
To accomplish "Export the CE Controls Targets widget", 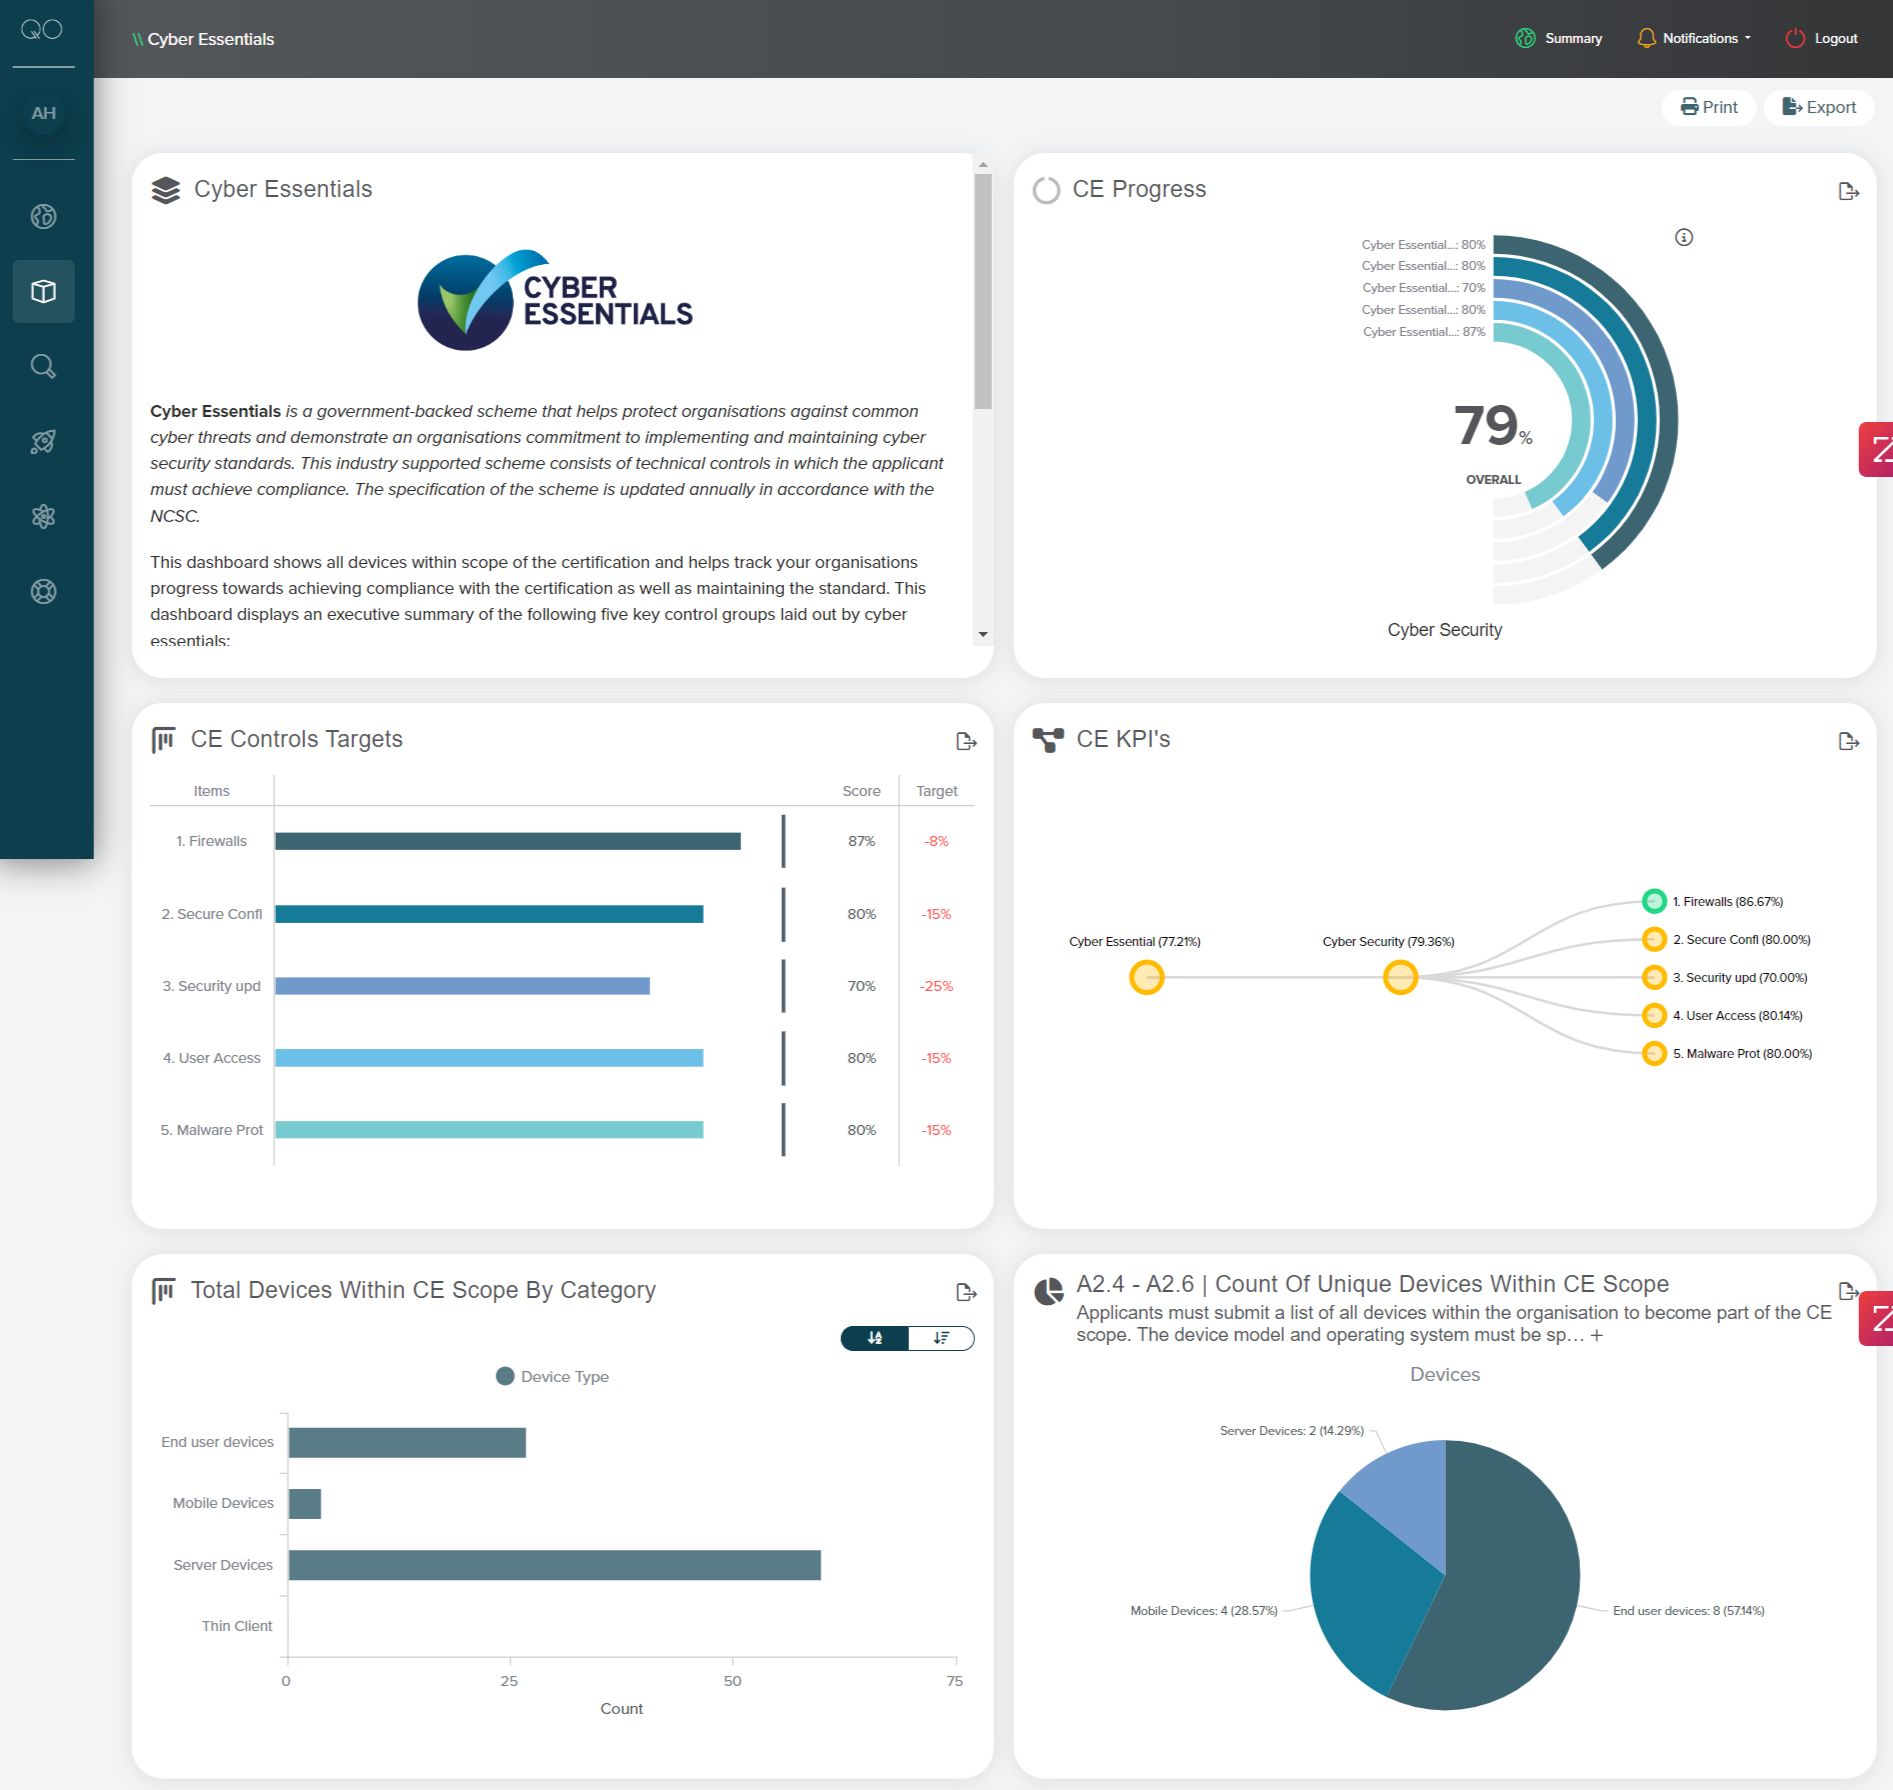I will click(x=965, y=741).
